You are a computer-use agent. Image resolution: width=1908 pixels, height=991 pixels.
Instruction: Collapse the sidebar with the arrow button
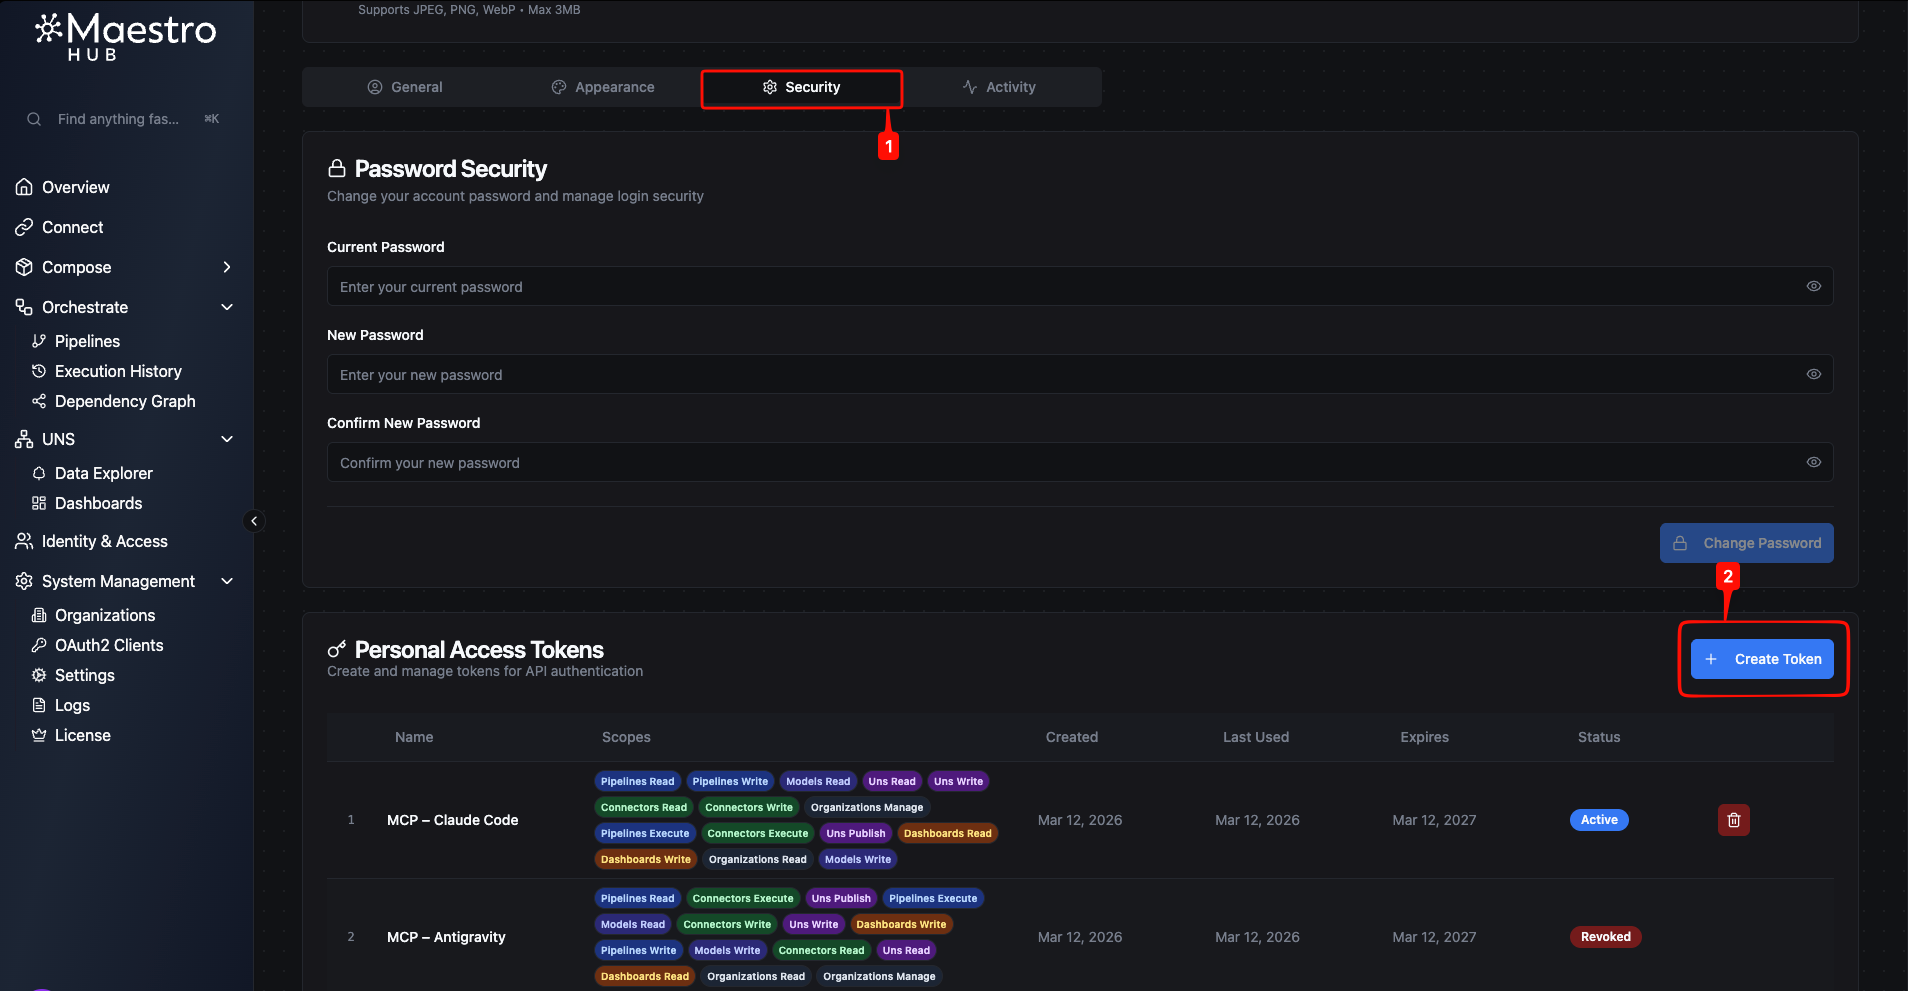point(254,521)
